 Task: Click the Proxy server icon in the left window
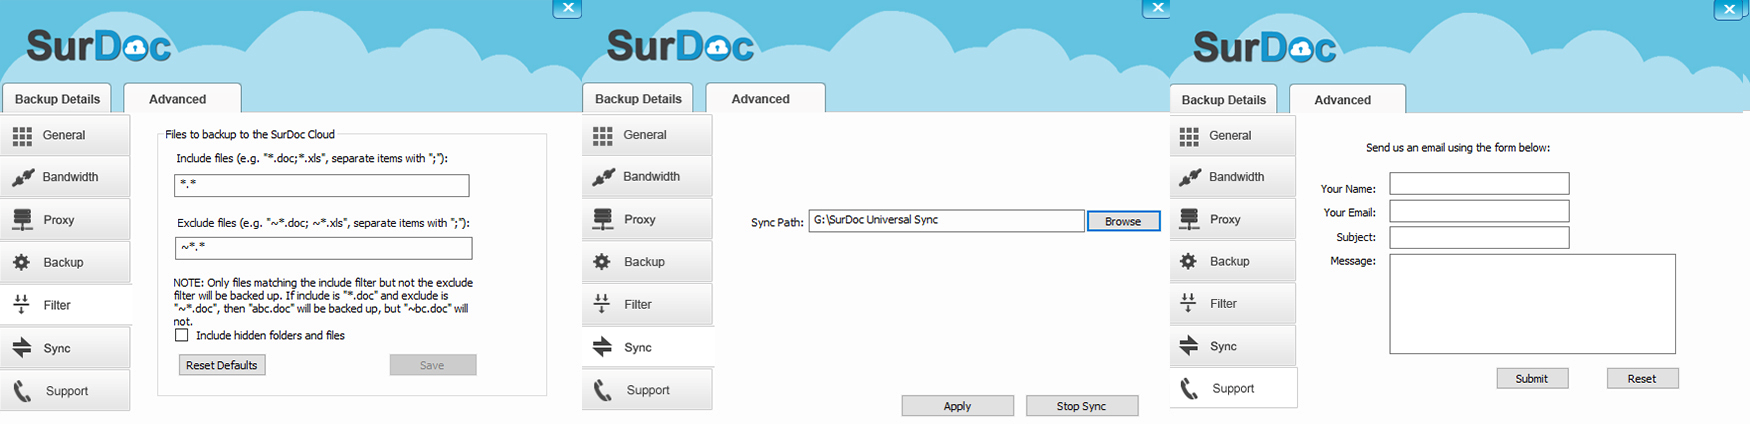(x=22, y=220)
